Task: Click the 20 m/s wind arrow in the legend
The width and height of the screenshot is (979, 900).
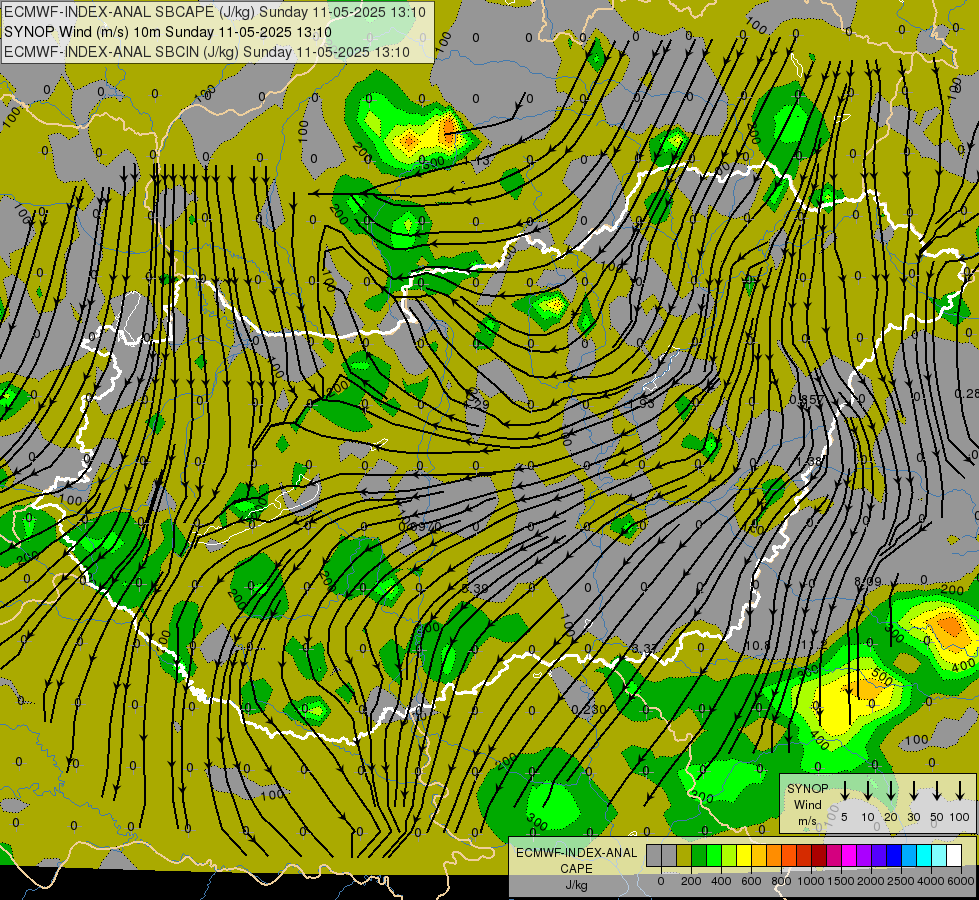Action: 890,791
